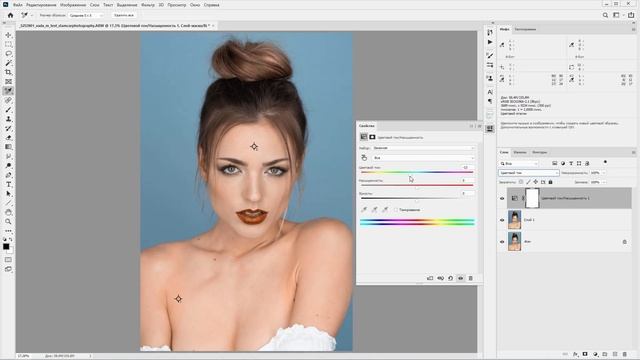Open the Изображение menu
Viewport: 640px width, 360px height.
coord(73,5)
